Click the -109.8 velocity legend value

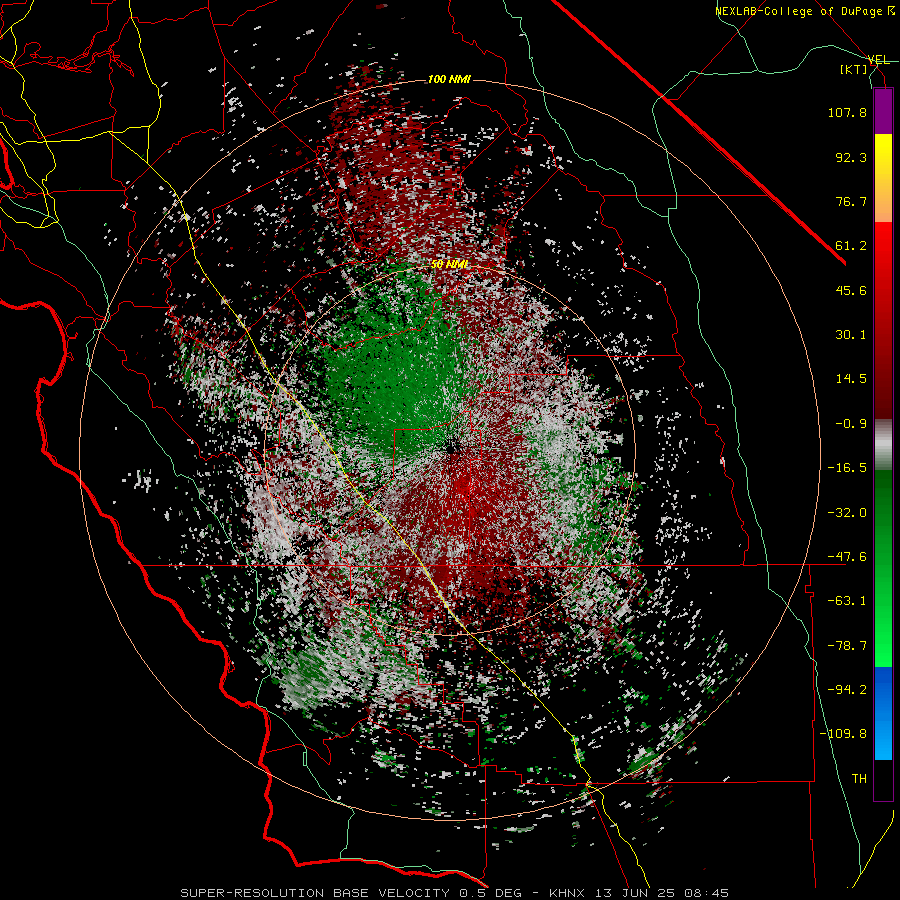tap(843, 734)
